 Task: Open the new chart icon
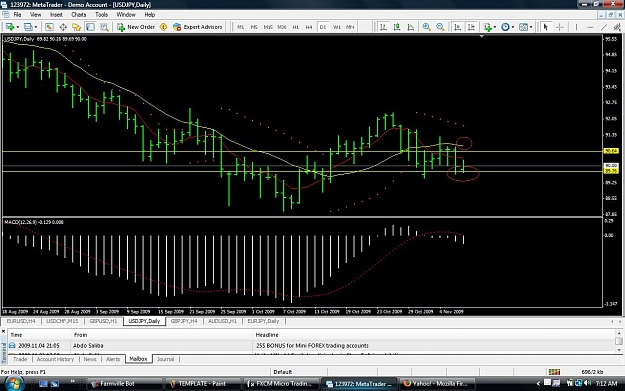tap(10, 27)
